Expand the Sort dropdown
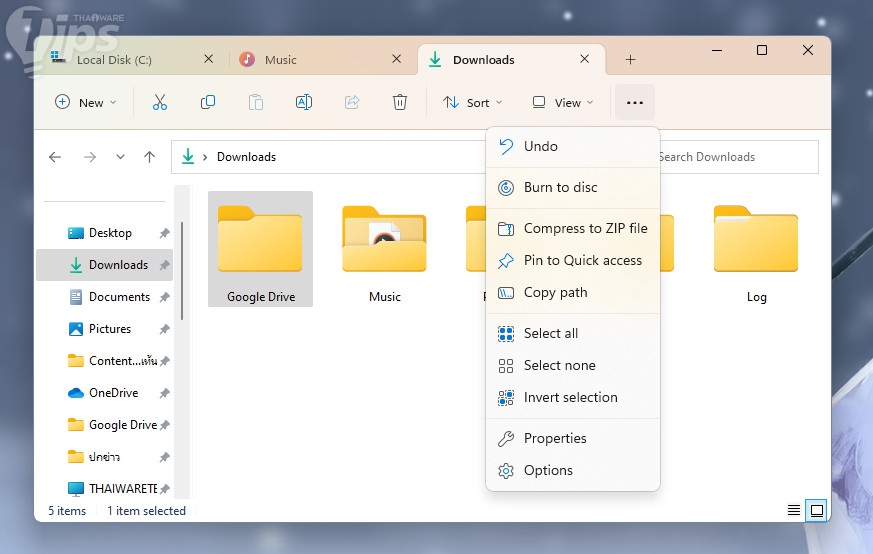 click(x=473, y=102)
